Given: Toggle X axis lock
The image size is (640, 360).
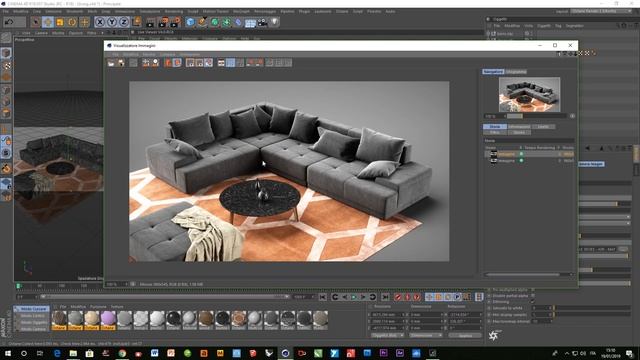Looking at the screenshot, I should coord(100,22).
